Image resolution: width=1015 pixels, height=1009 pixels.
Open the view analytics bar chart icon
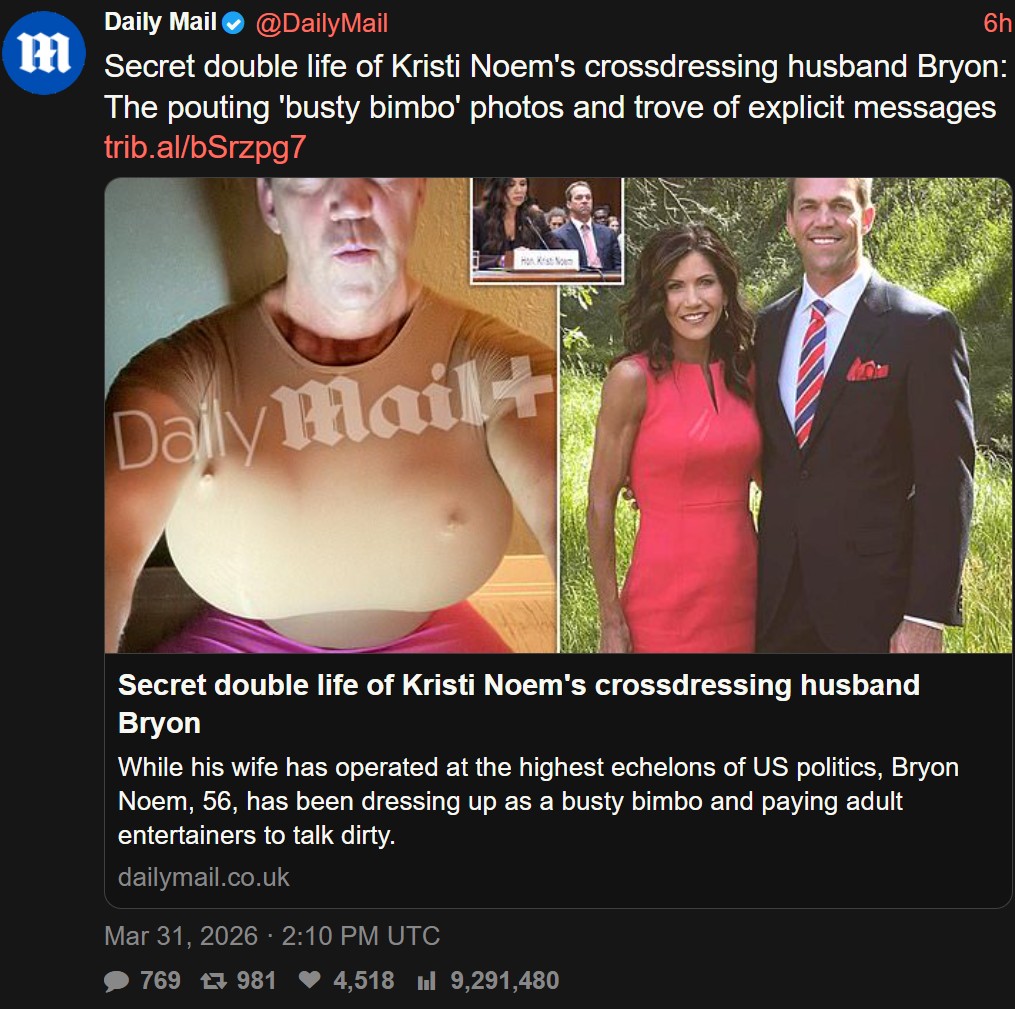tap(427, 981)
